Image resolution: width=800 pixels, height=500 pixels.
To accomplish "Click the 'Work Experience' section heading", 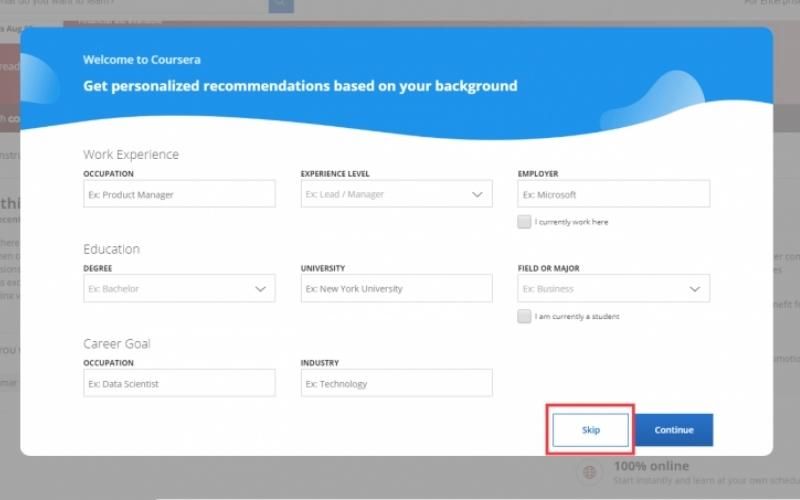I will [131, 155].
